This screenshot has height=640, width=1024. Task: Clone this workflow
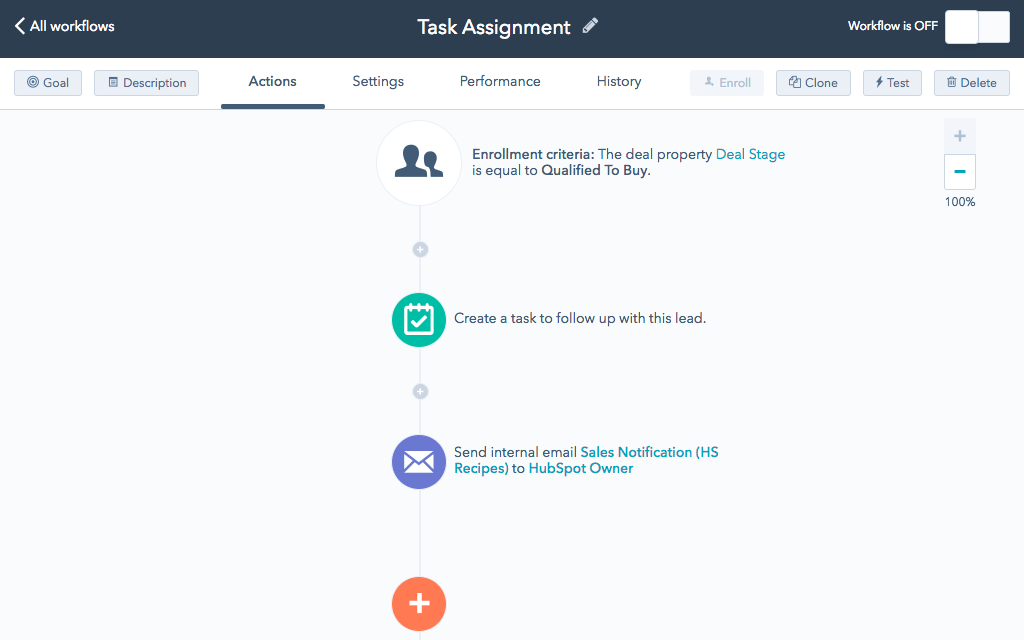coord(813,82)
